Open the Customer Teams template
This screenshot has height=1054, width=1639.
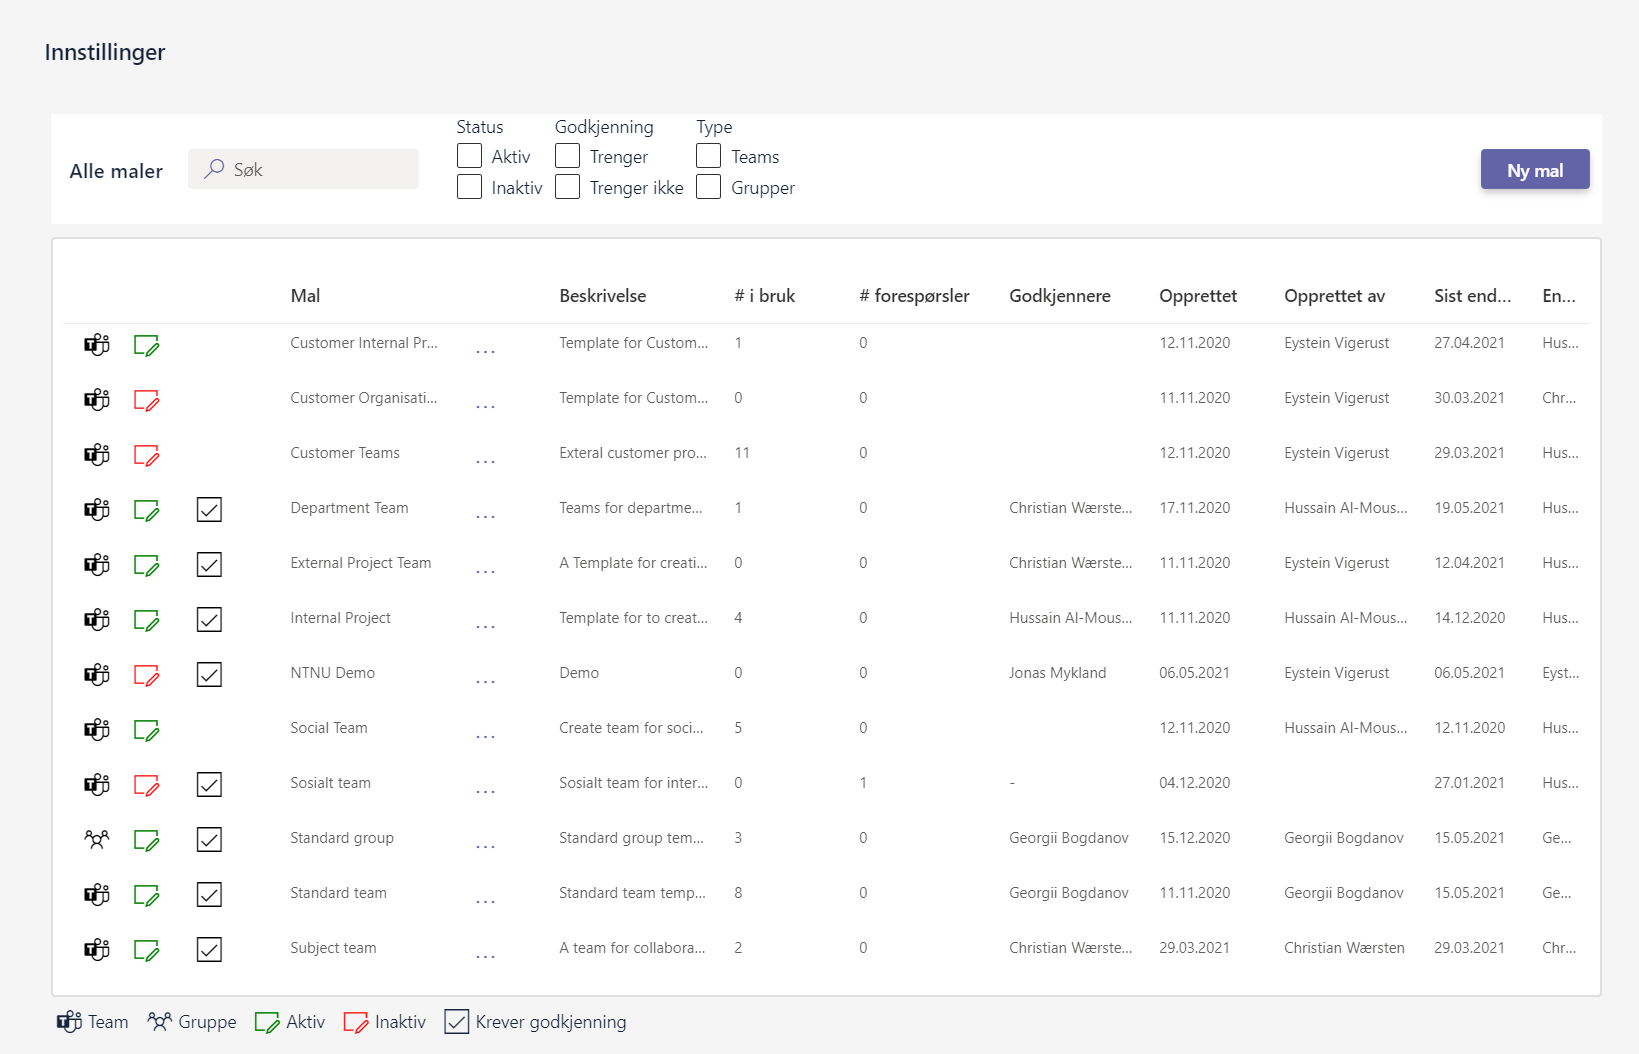[x=345, y=453]
